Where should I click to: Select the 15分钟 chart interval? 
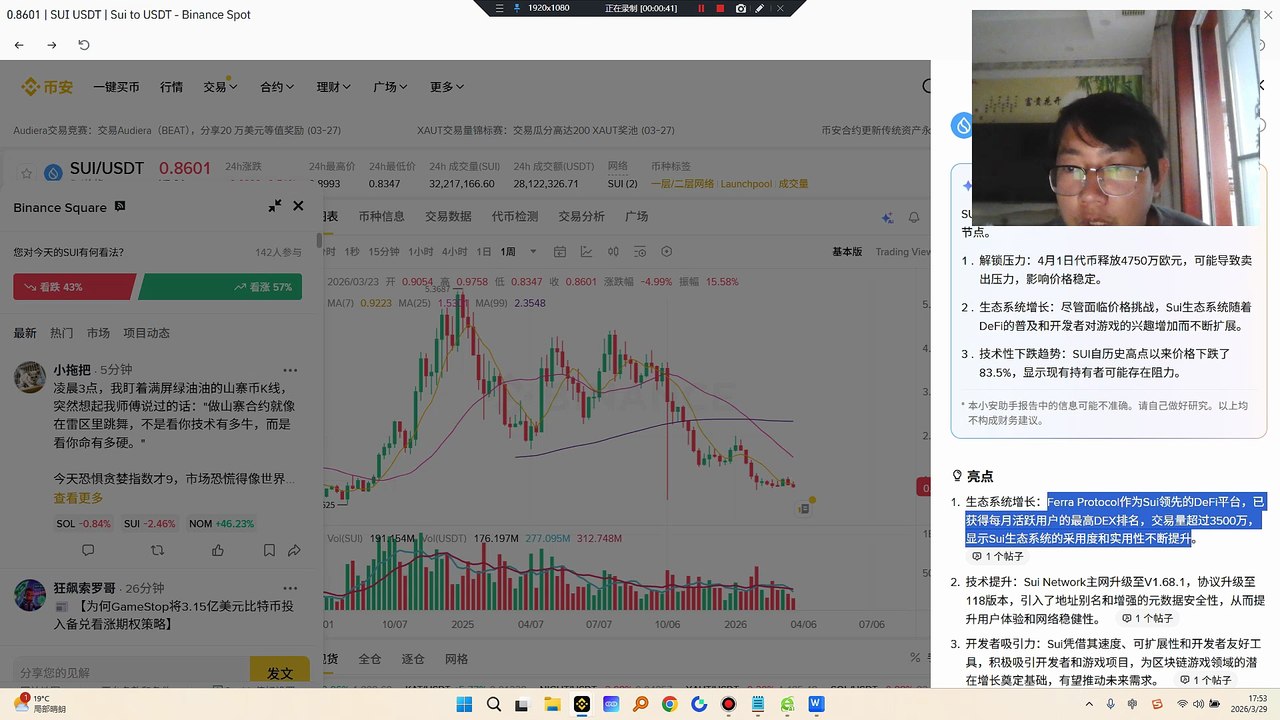click(384, 251)
